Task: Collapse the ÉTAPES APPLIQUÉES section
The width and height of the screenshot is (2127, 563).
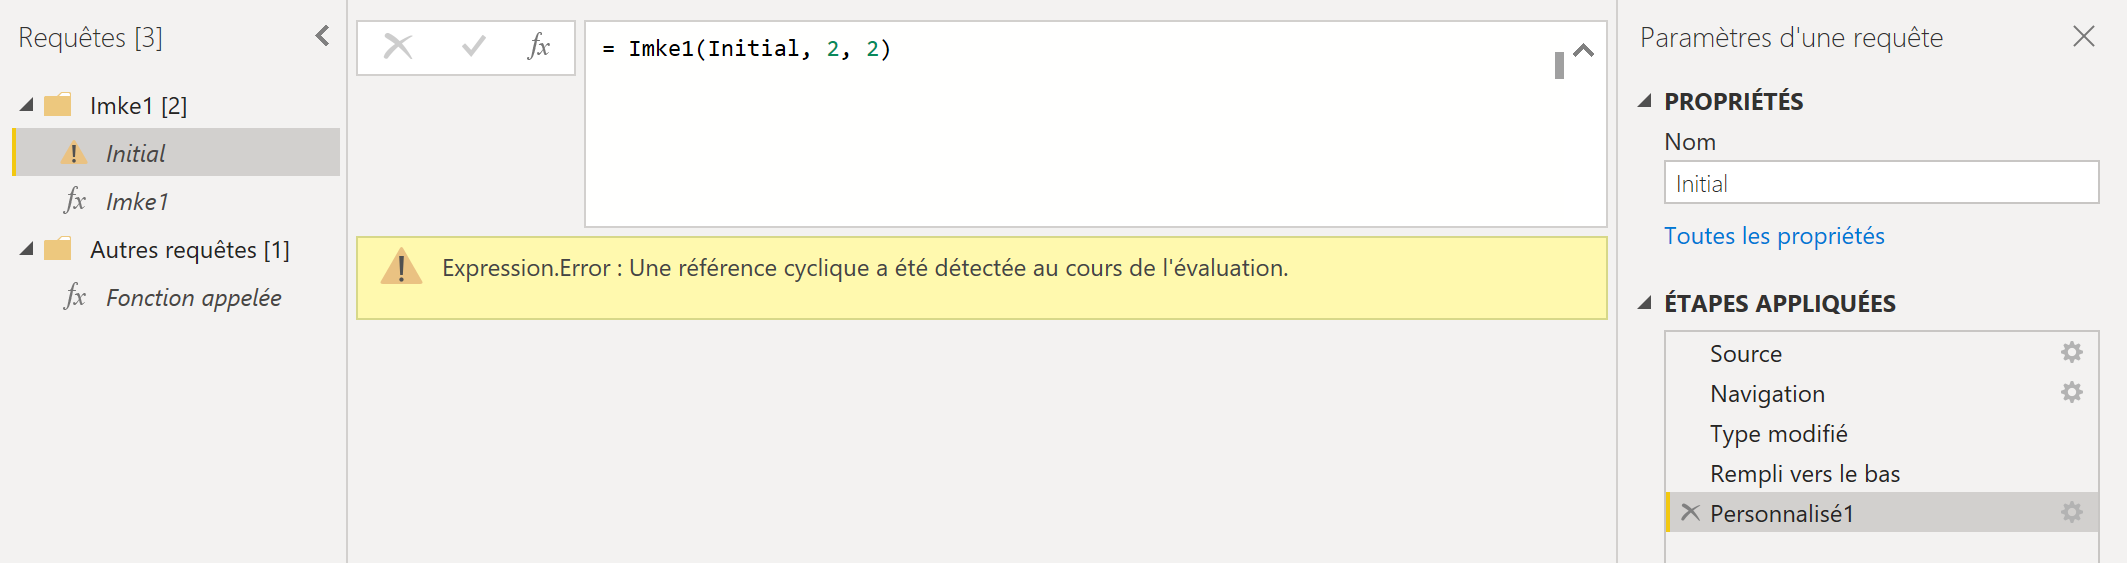Action: (1644, 303)
